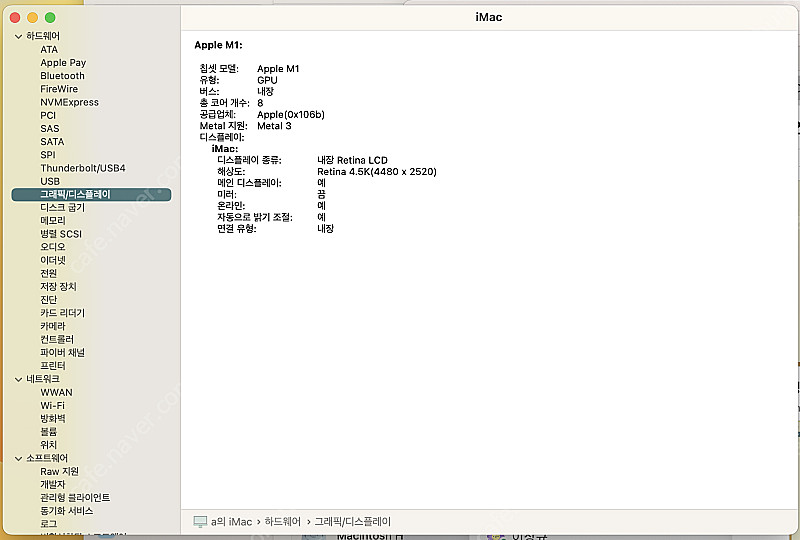The image size is (800, 540).
Task: Open 디스크 굽기 in the sidebar
Action: pos(62,208)
